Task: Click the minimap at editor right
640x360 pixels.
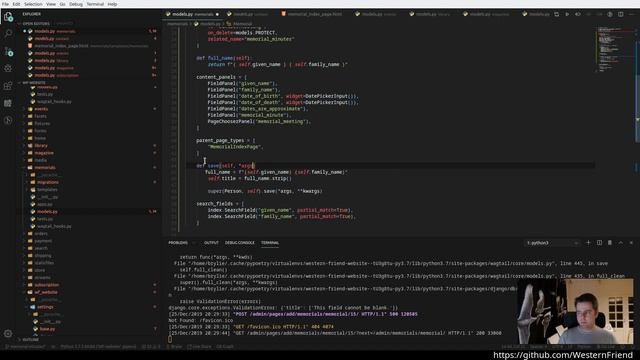Action: [616, 50]
